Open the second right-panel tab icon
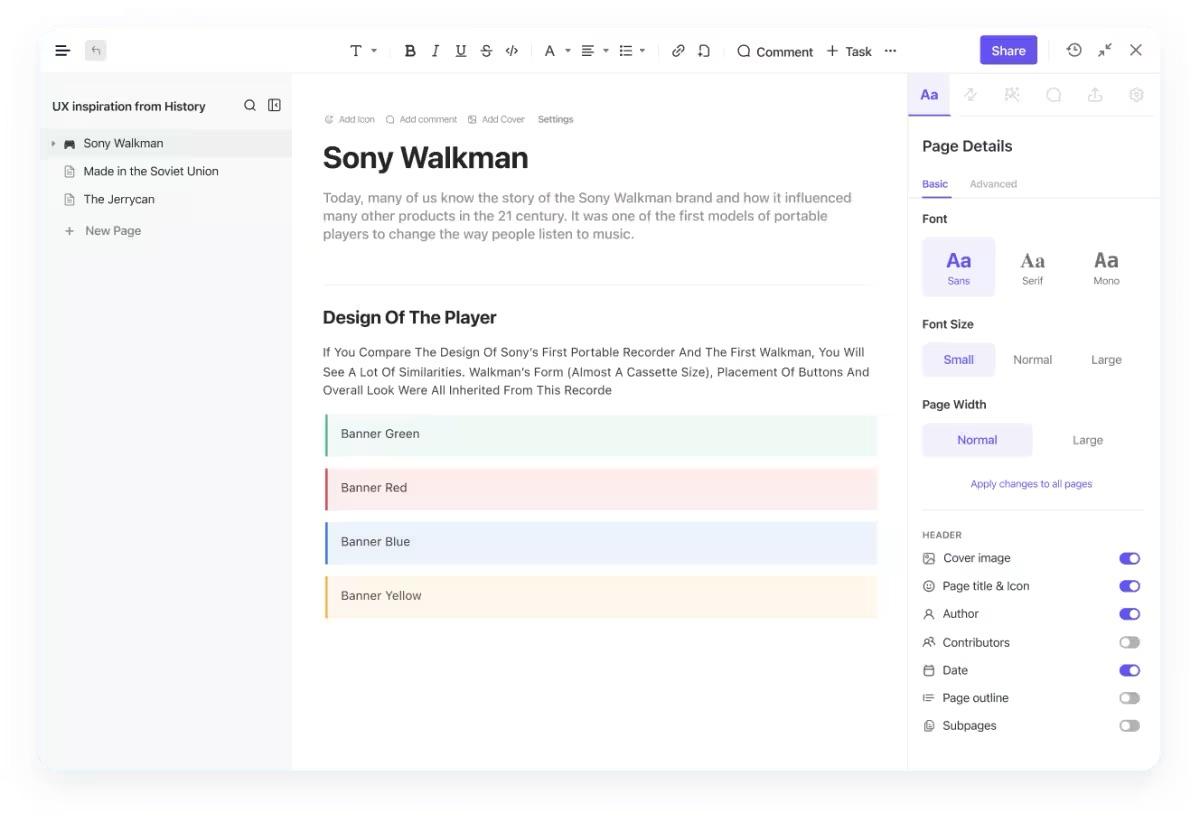The image size is (1200, 822). (x=970, y=95)
